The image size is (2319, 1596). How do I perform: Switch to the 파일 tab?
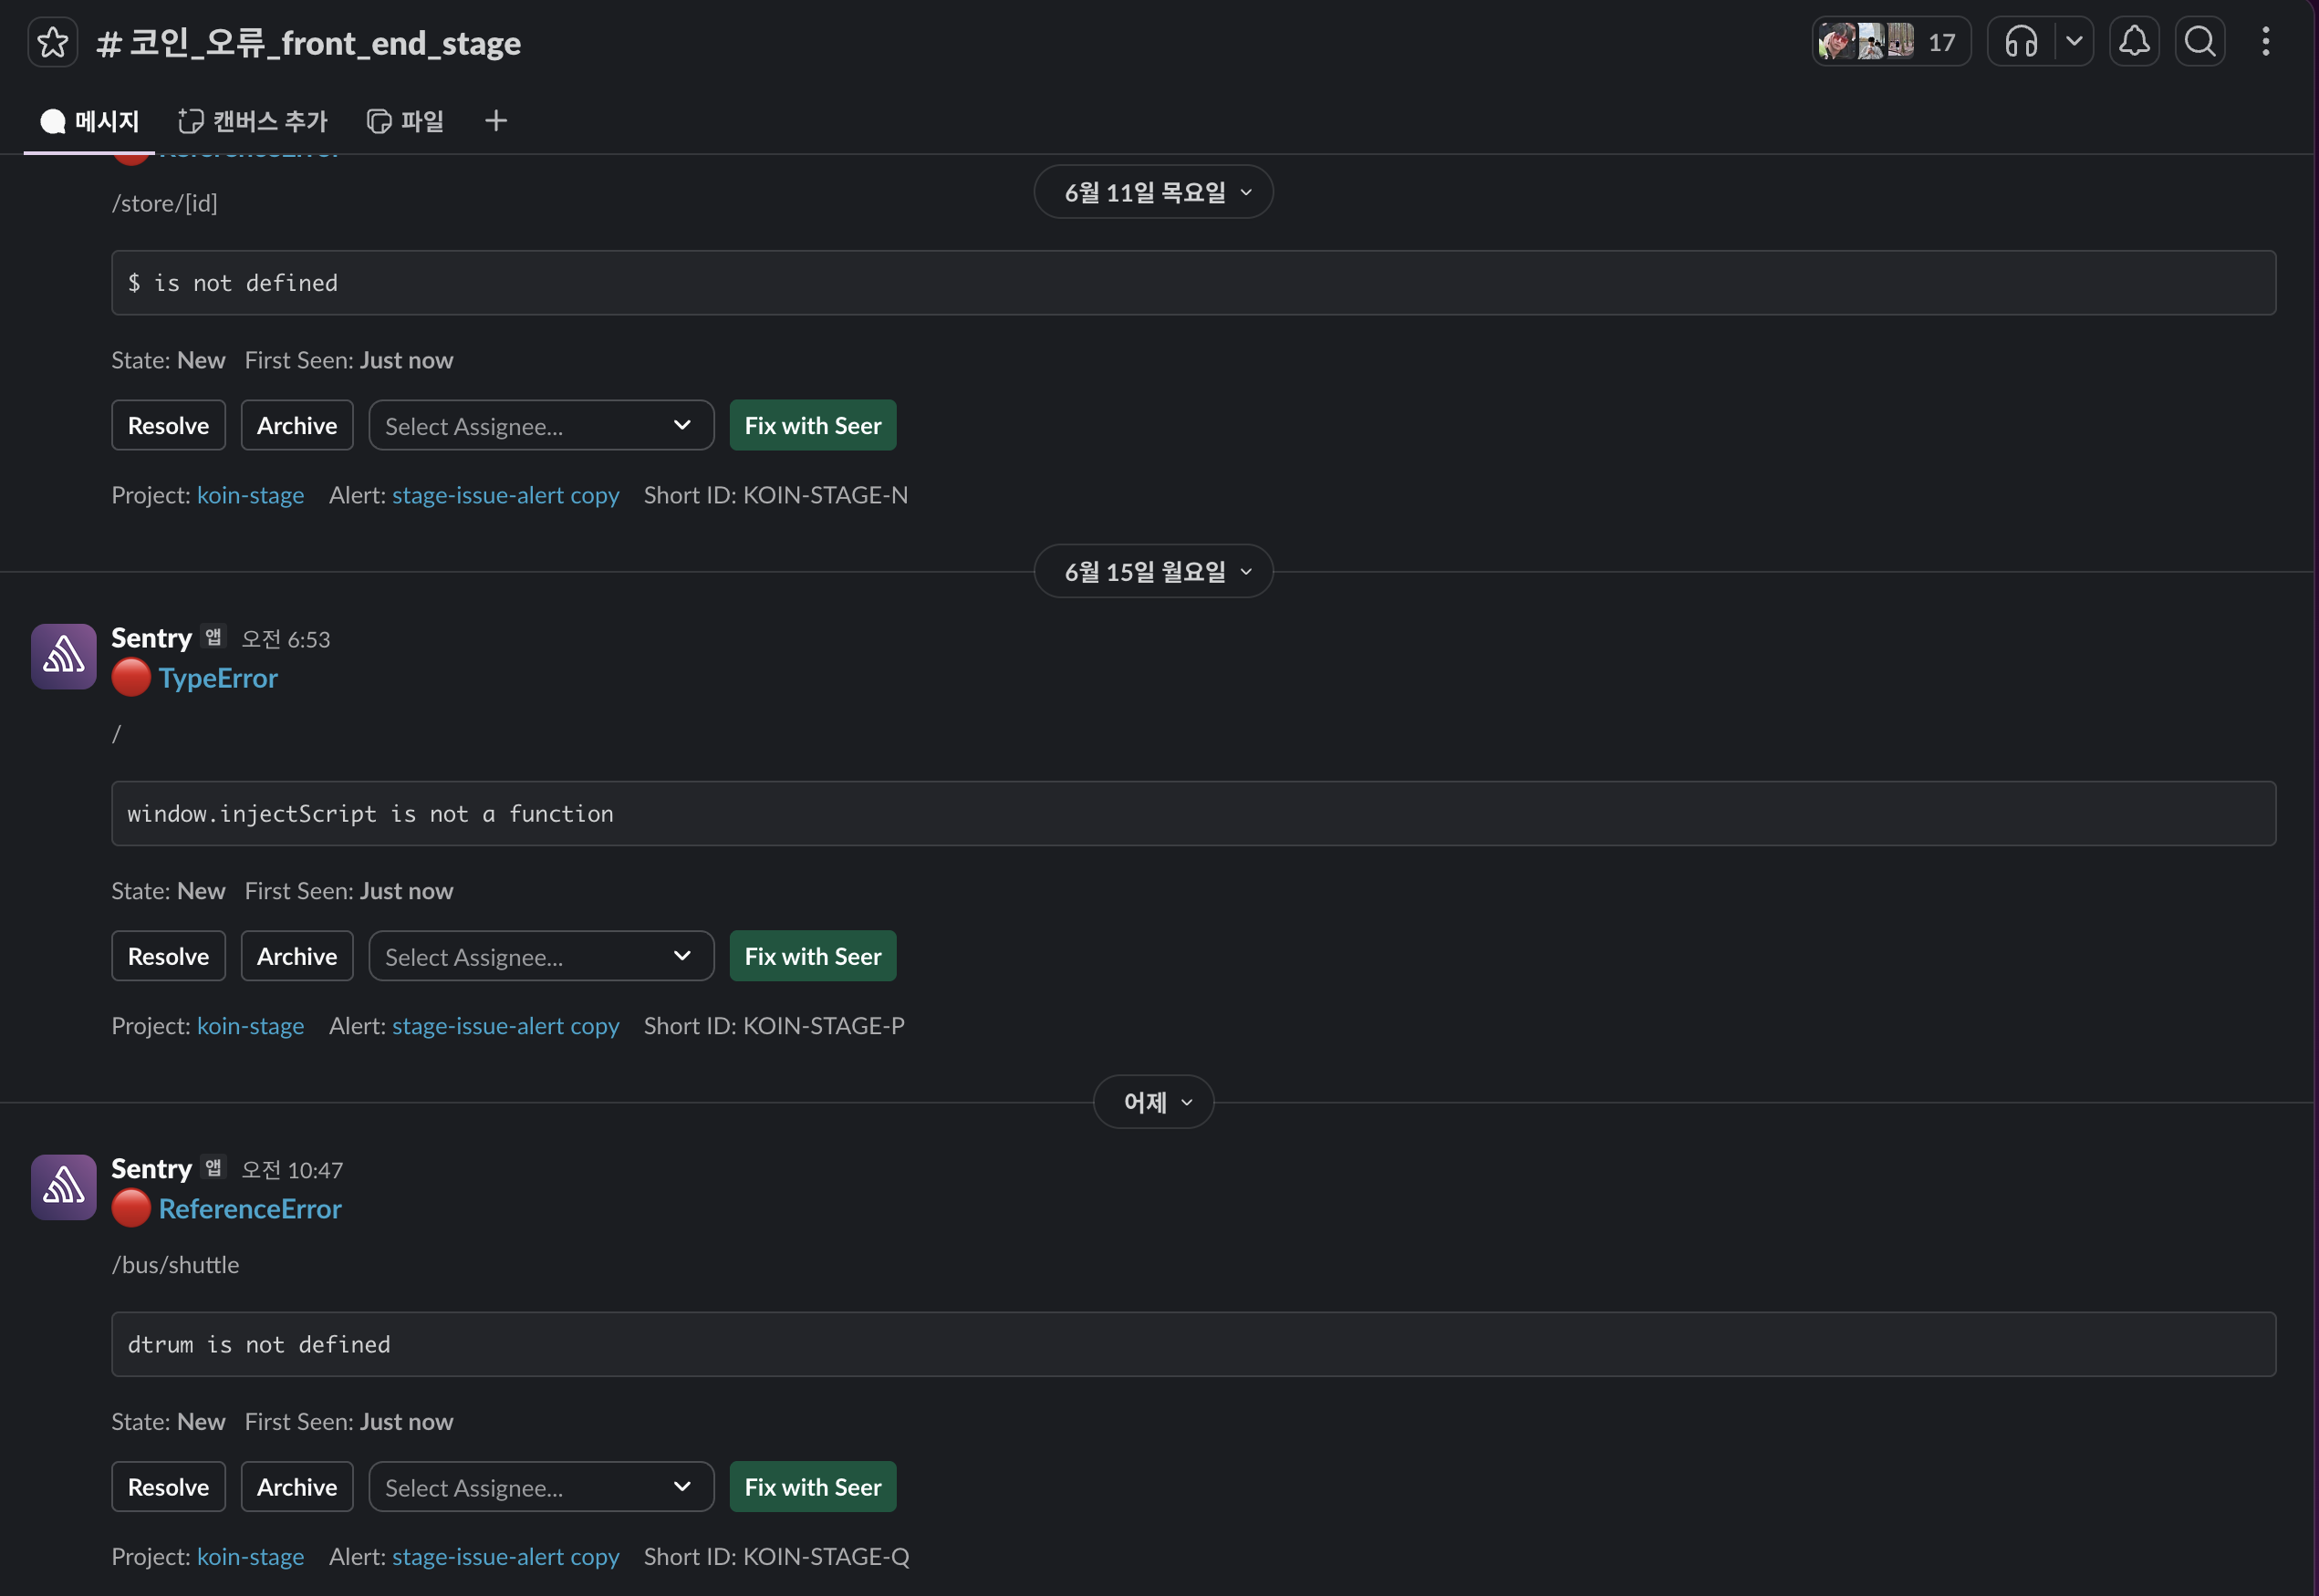(x=406, y=121)
